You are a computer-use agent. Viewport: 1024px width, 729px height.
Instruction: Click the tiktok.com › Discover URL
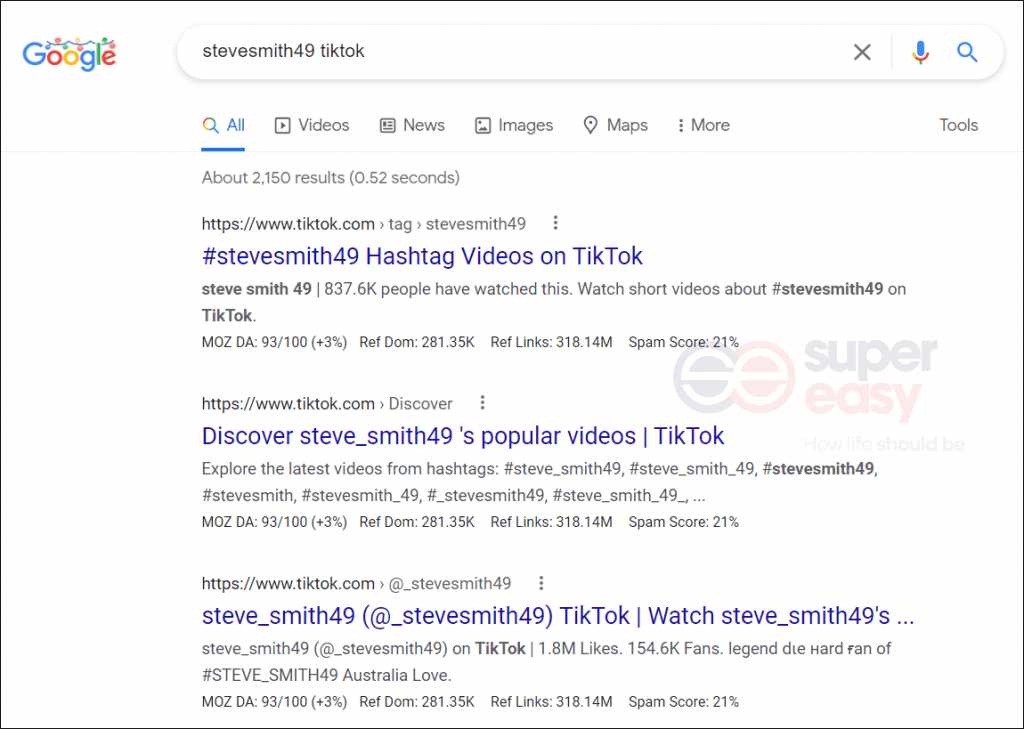[x=327, y=404]
